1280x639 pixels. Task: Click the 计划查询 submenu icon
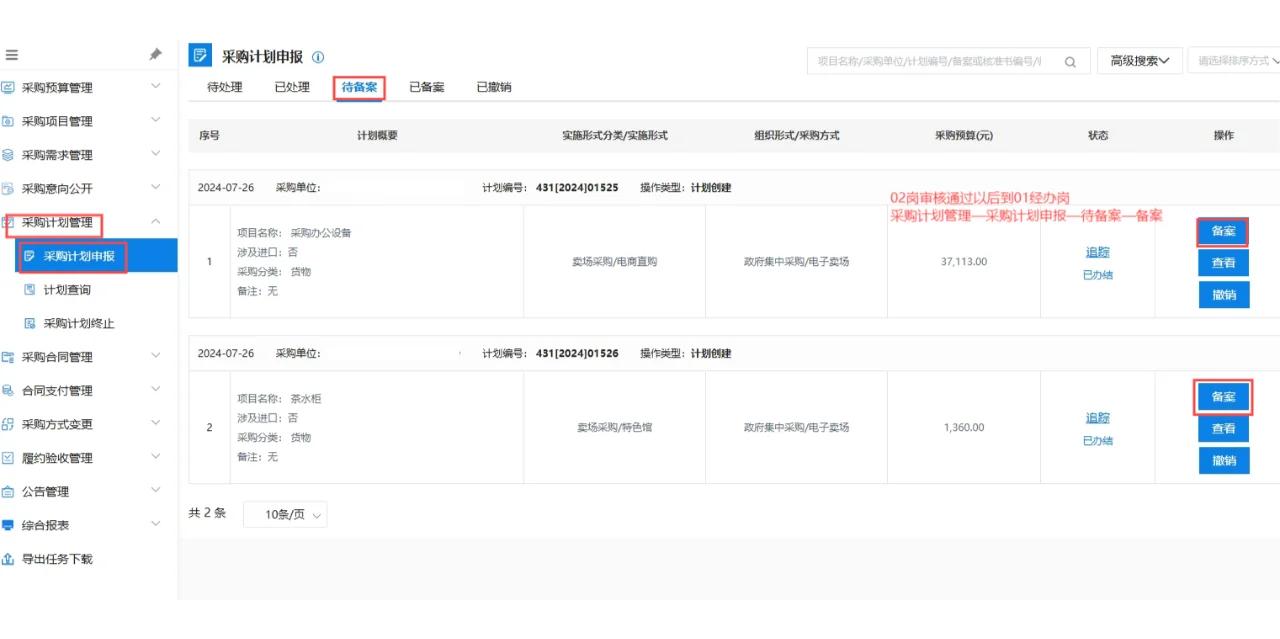click(x=29, y=290)
